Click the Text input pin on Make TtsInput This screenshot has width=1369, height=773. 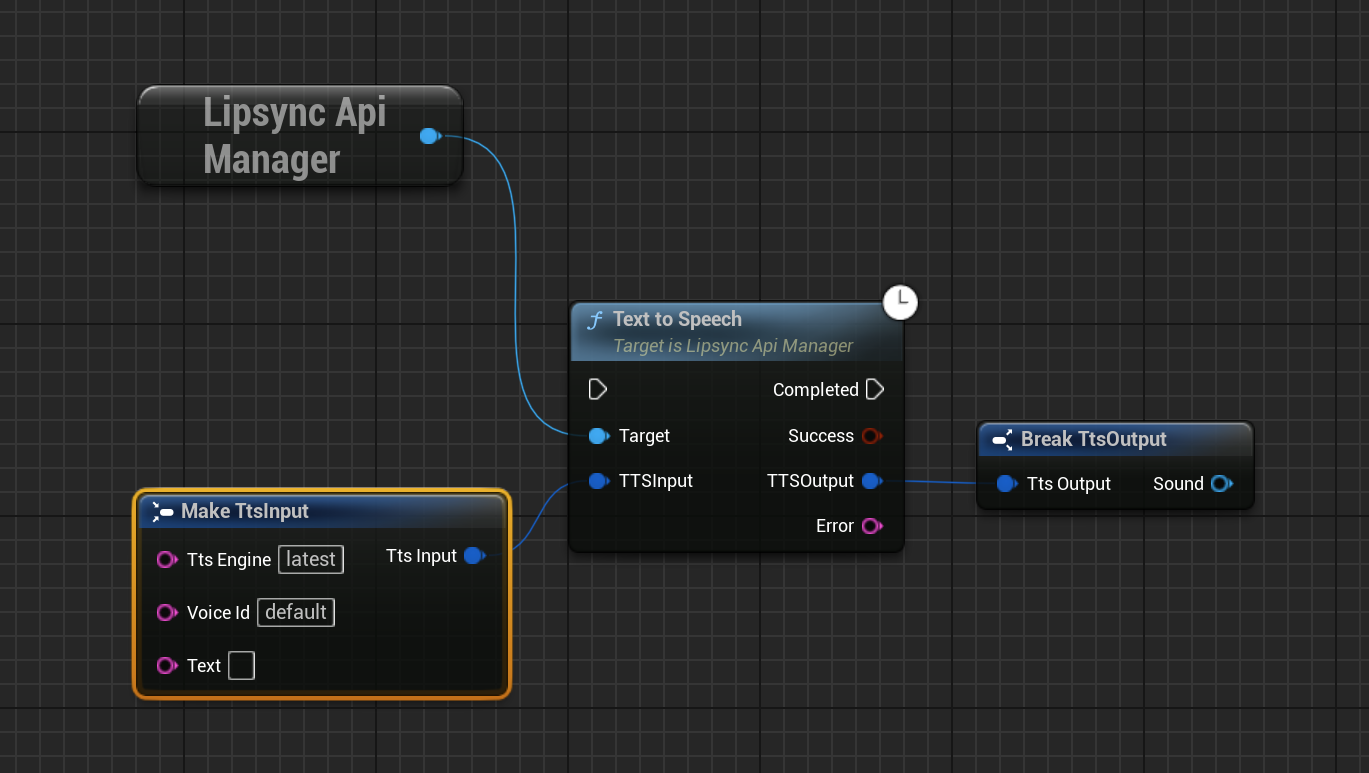[x=166, y=666]
